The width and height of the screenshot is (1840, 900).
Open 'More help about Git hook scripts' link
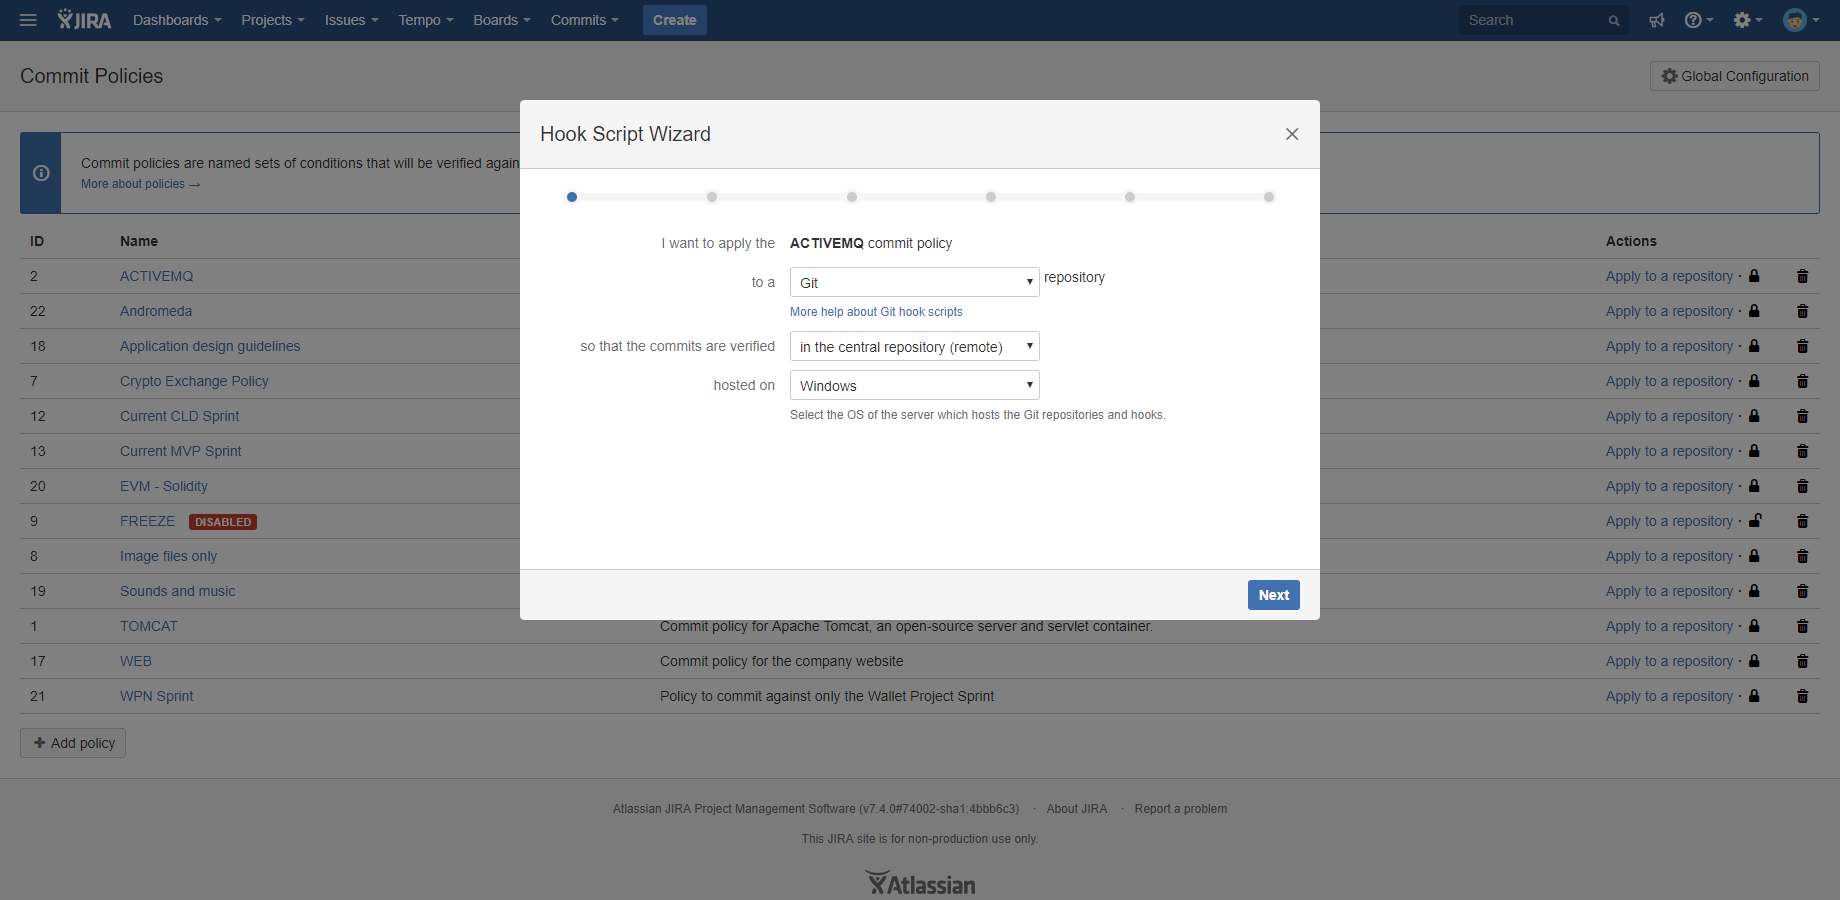click(x=876, y=312)
